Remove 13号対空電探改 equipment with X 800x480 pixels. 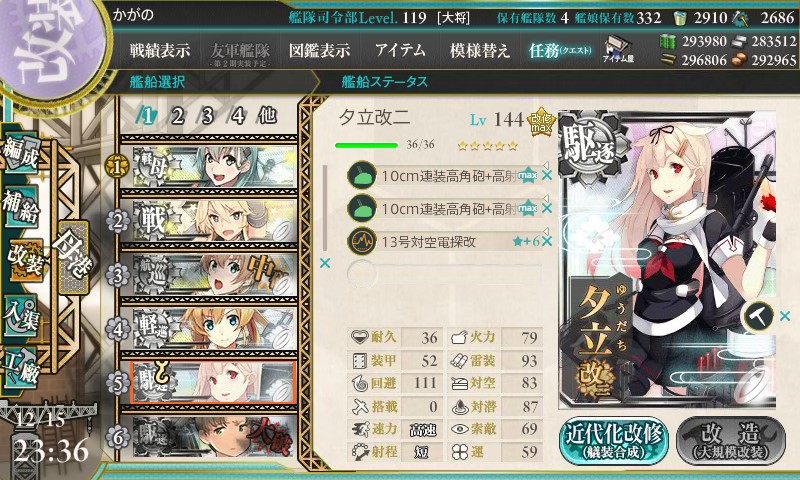pyautogui.click(x=547, y=241)
